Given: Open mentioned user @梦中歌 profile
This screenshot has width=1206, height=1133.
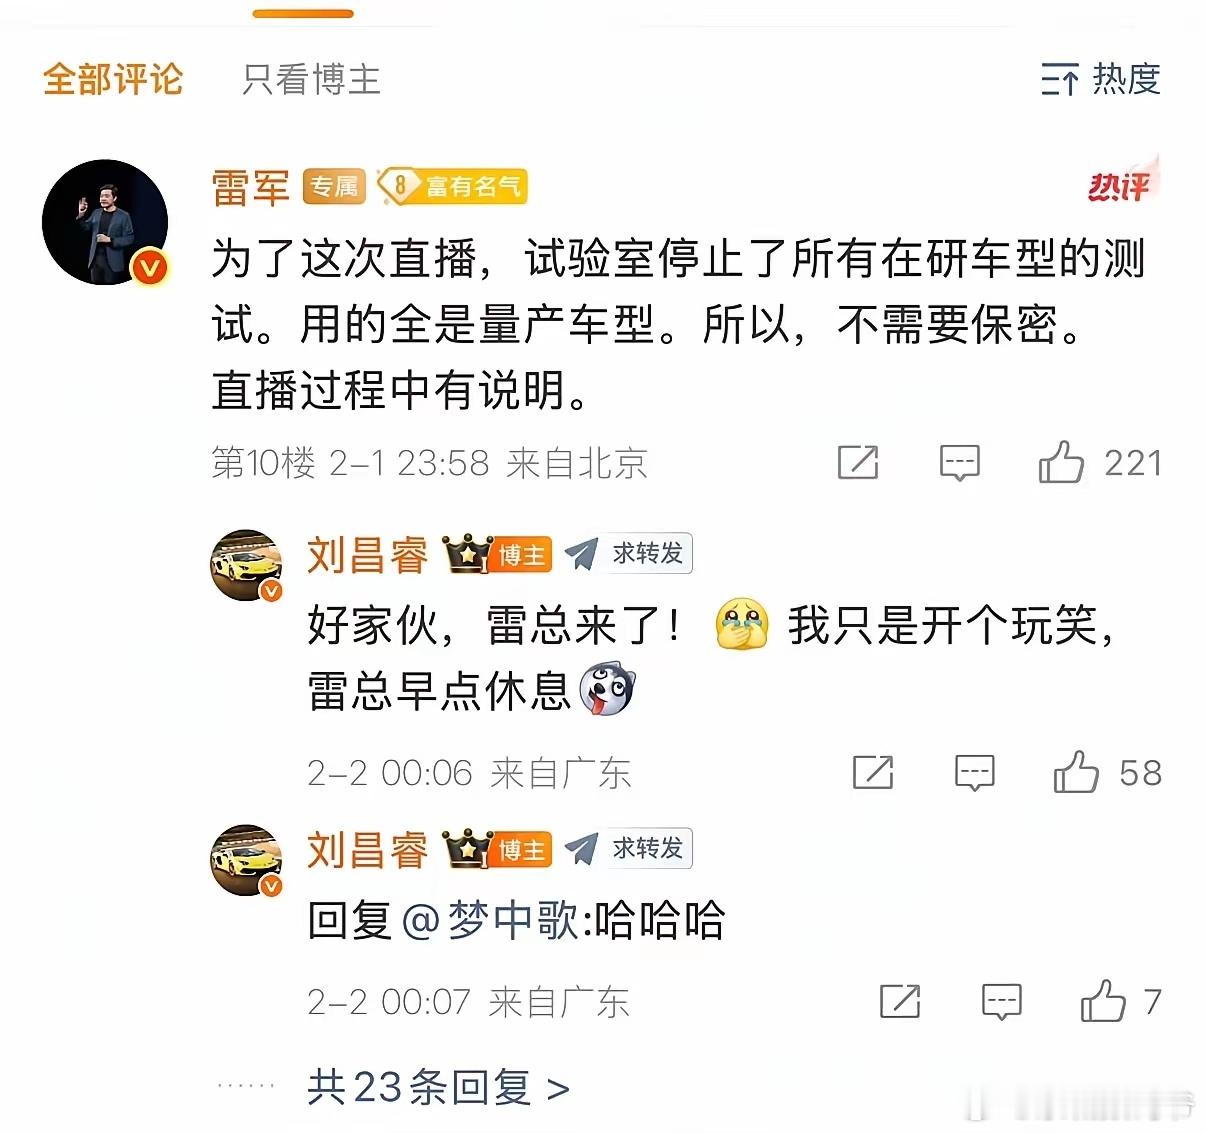Looking at the screenshot, I should pyautogui.click(x=489, y=920).
